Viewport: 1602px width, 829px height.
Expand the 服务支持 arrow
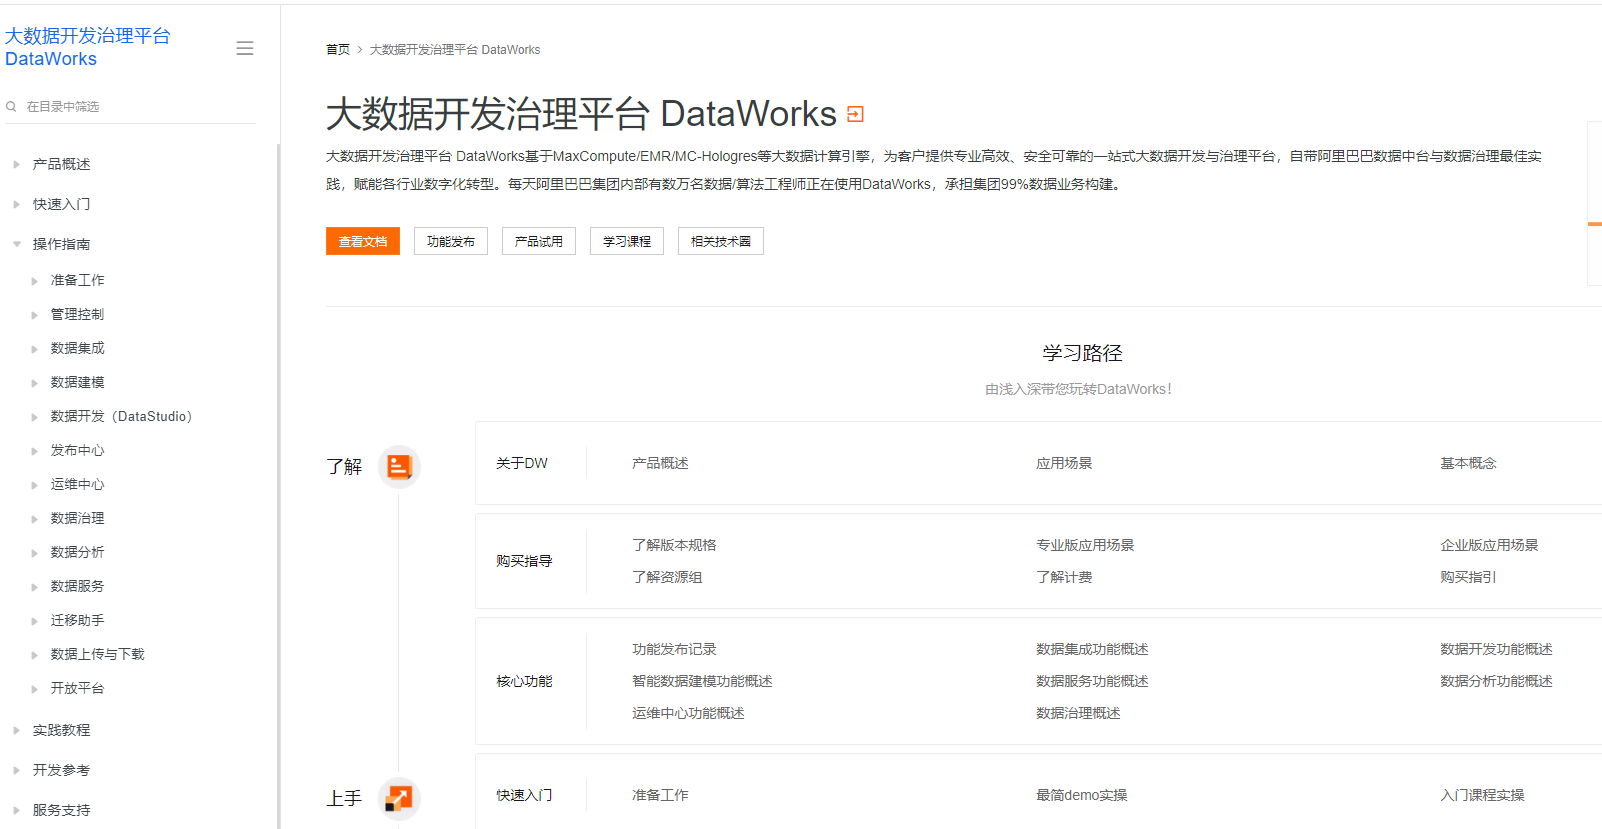coord(16,811)
